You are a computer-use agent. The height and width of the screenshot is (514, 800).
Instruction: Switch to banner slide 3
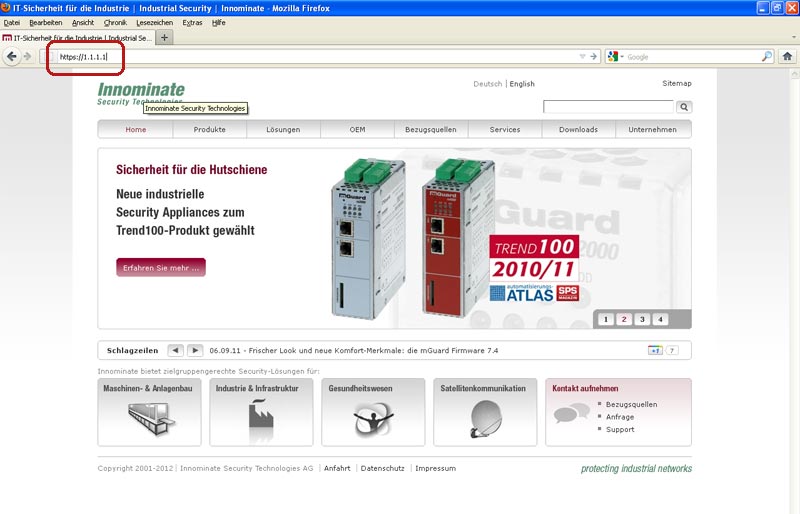click(641, 320)
